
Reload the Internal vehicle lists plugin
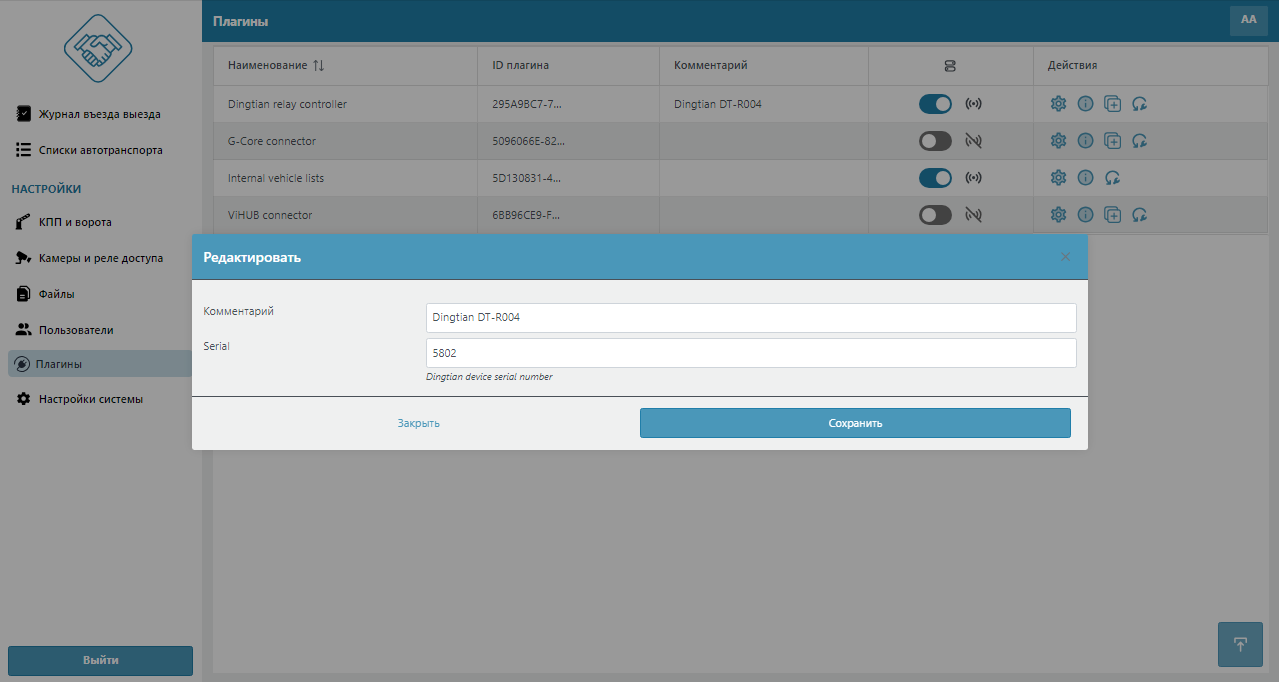tap(1112, 178)
